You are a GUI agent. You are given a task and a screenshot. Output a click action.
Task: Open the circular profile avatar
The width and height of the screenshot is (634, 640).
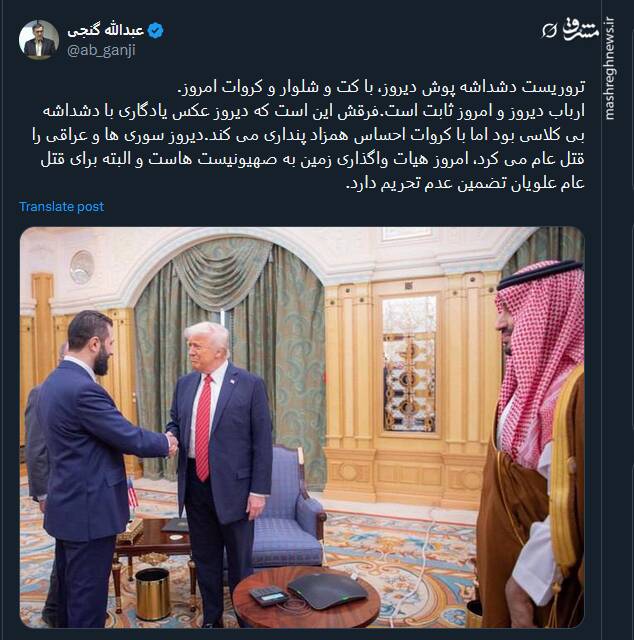pyautogui.click(x=39, y=40)
